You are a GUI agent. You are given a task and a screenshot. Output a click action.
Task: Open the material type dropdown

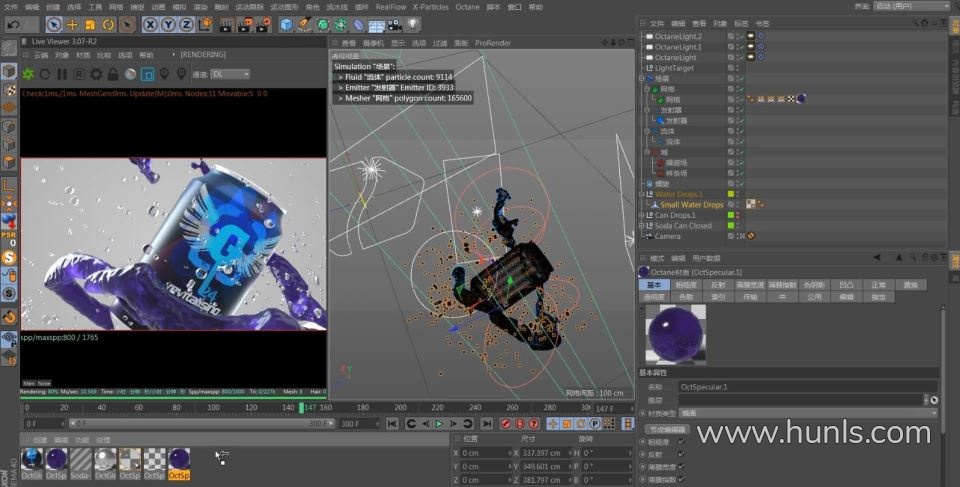tap(808, 413)
